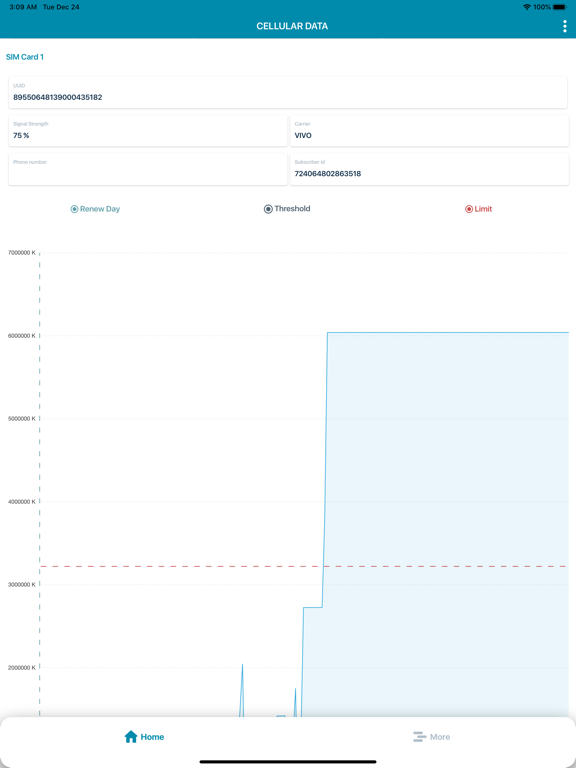This screenshot has height=768, width=576.
Task: Open the More tab
Action: [432, 737]
